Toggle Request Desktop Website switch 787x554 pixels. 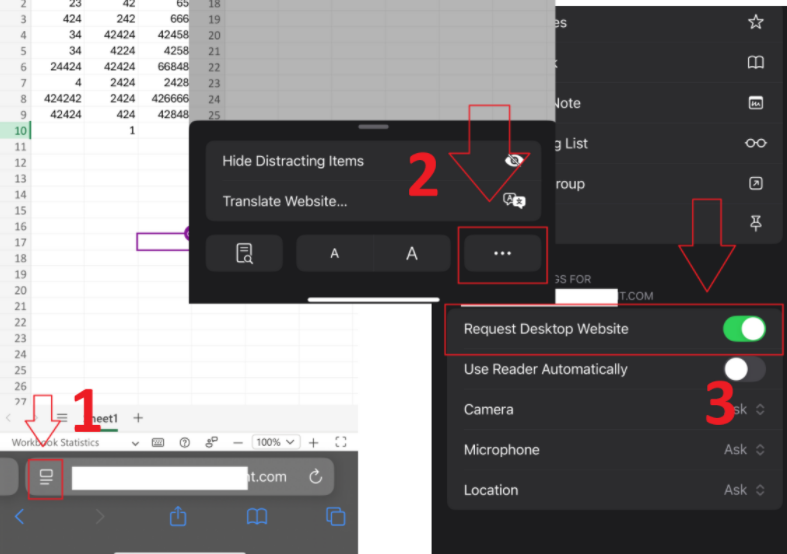(744, 329)
